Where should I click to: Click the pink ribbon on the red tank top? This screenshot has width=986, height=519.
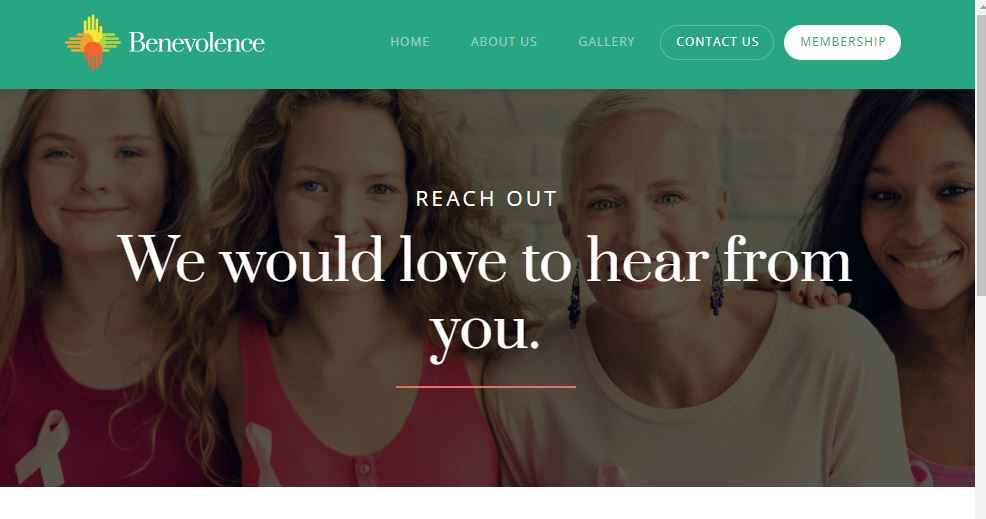coord(43,447)
